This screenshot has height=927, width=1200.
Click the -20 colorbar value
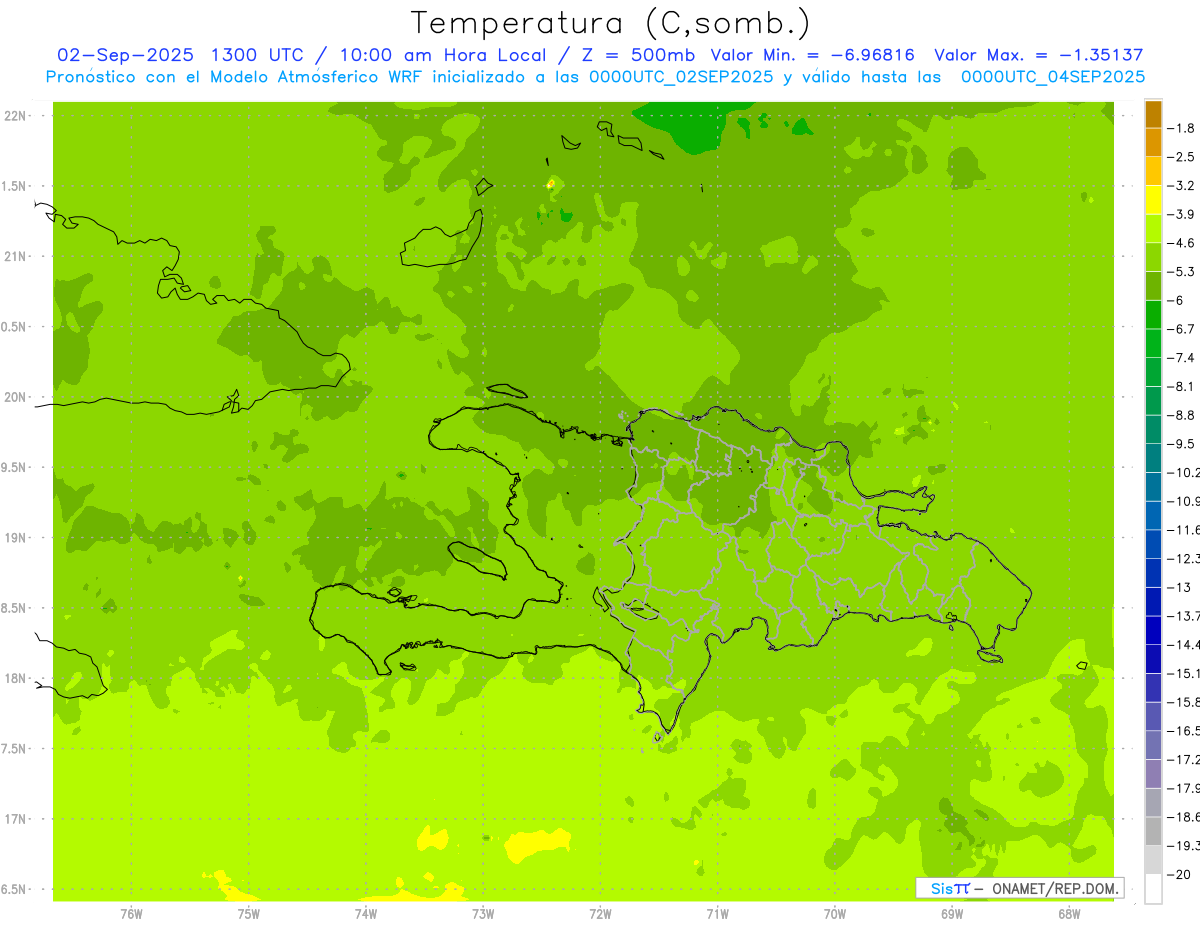click(1178, 874)
